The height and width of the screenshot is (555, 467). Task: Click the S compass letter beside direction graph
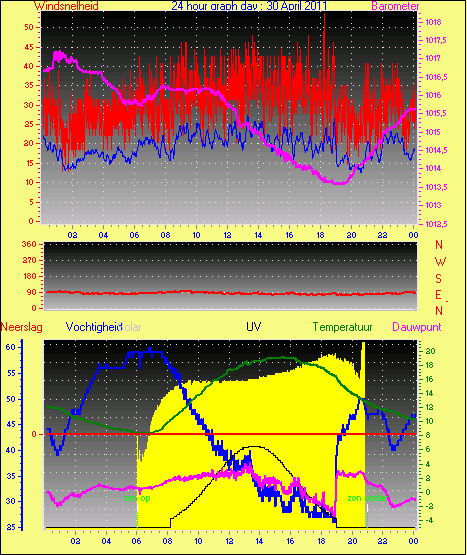438,279
